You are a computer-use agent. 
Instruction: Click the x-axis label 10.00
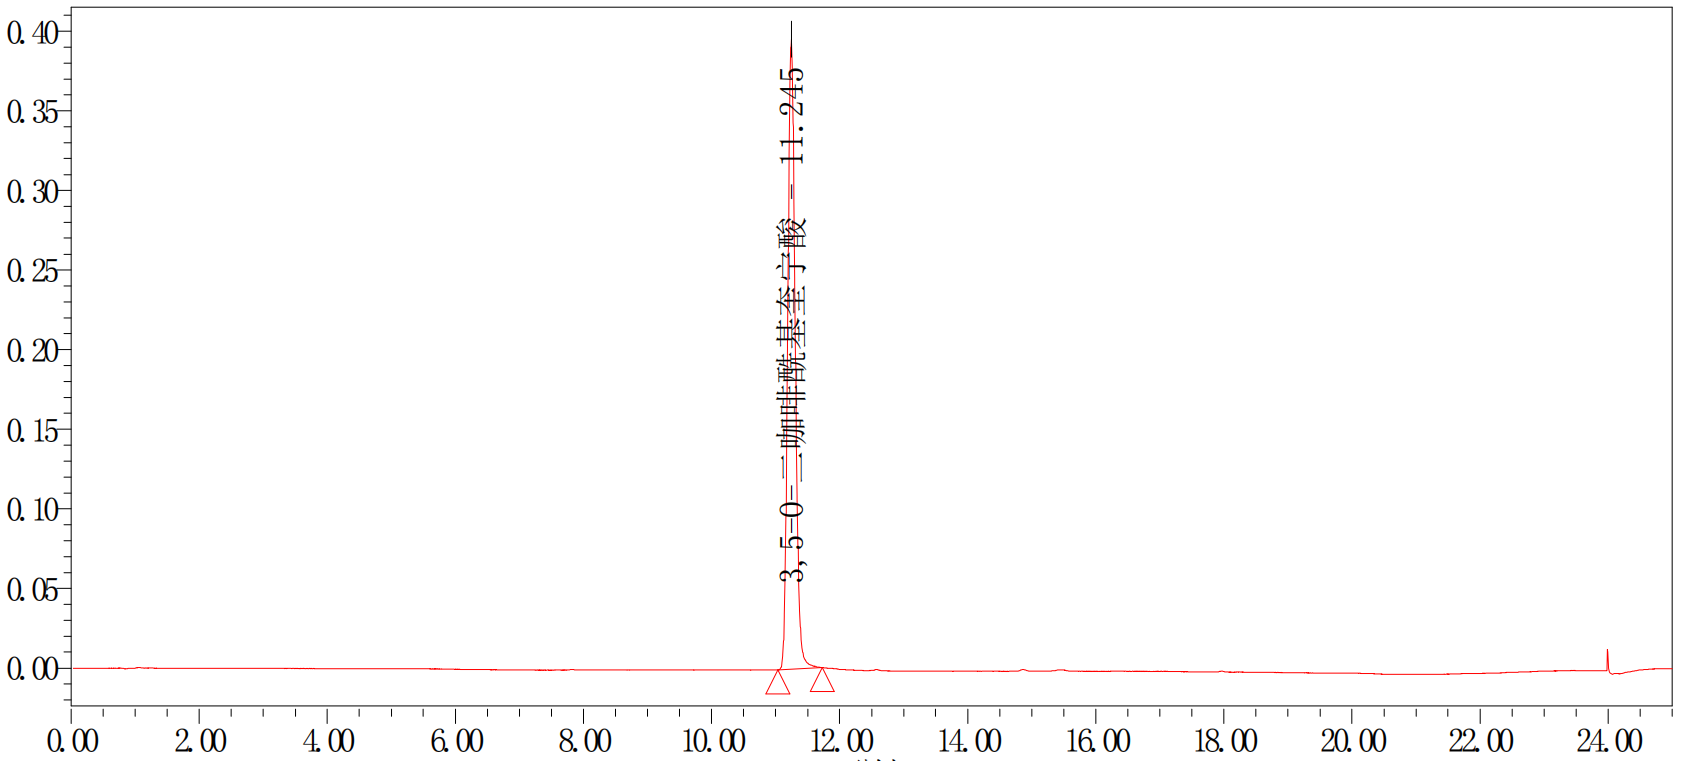coord(713,742)
